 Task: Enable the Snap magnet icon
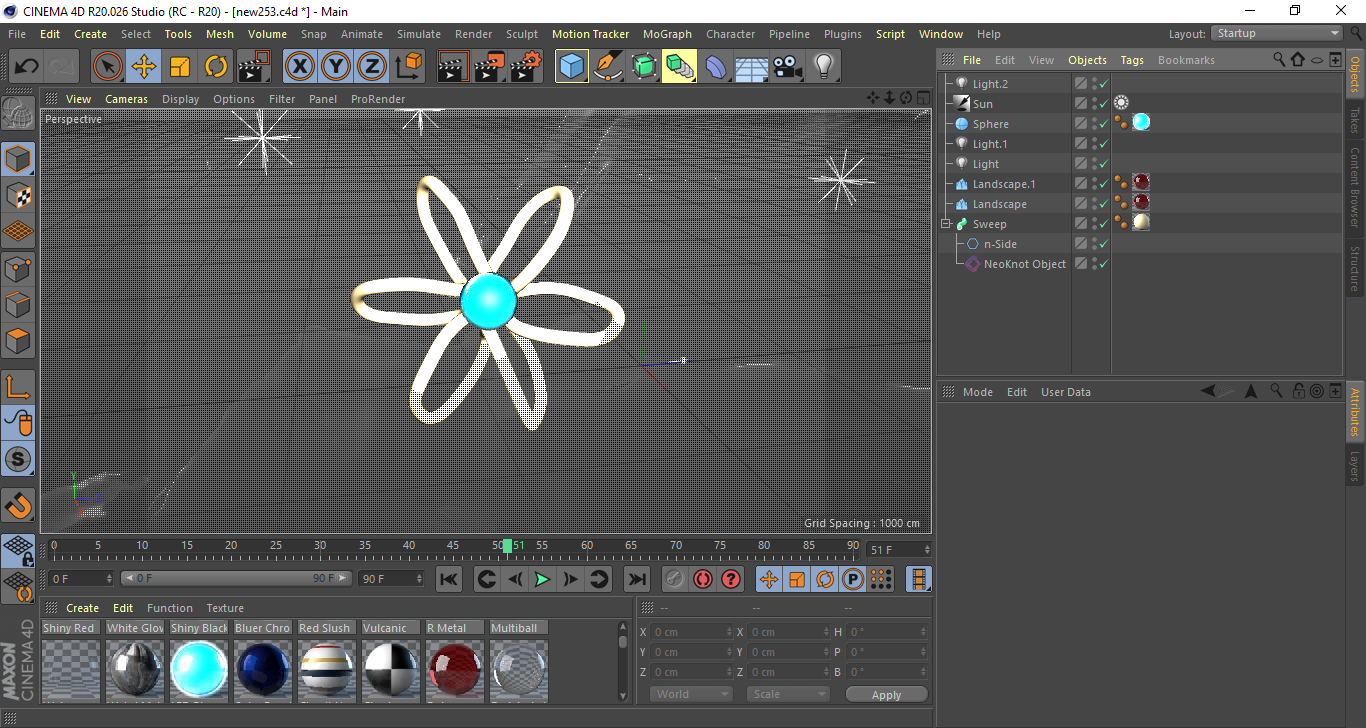click(18, 507)
